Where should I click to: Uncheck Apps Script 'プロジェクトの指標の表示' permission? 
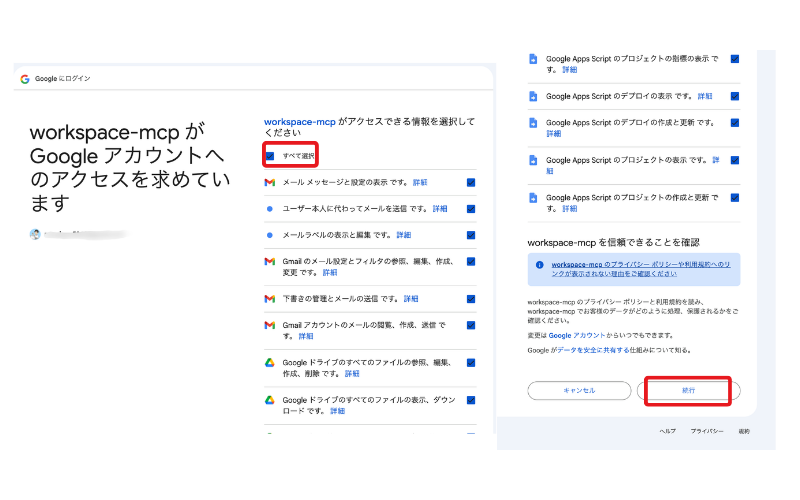pos(735,59)
